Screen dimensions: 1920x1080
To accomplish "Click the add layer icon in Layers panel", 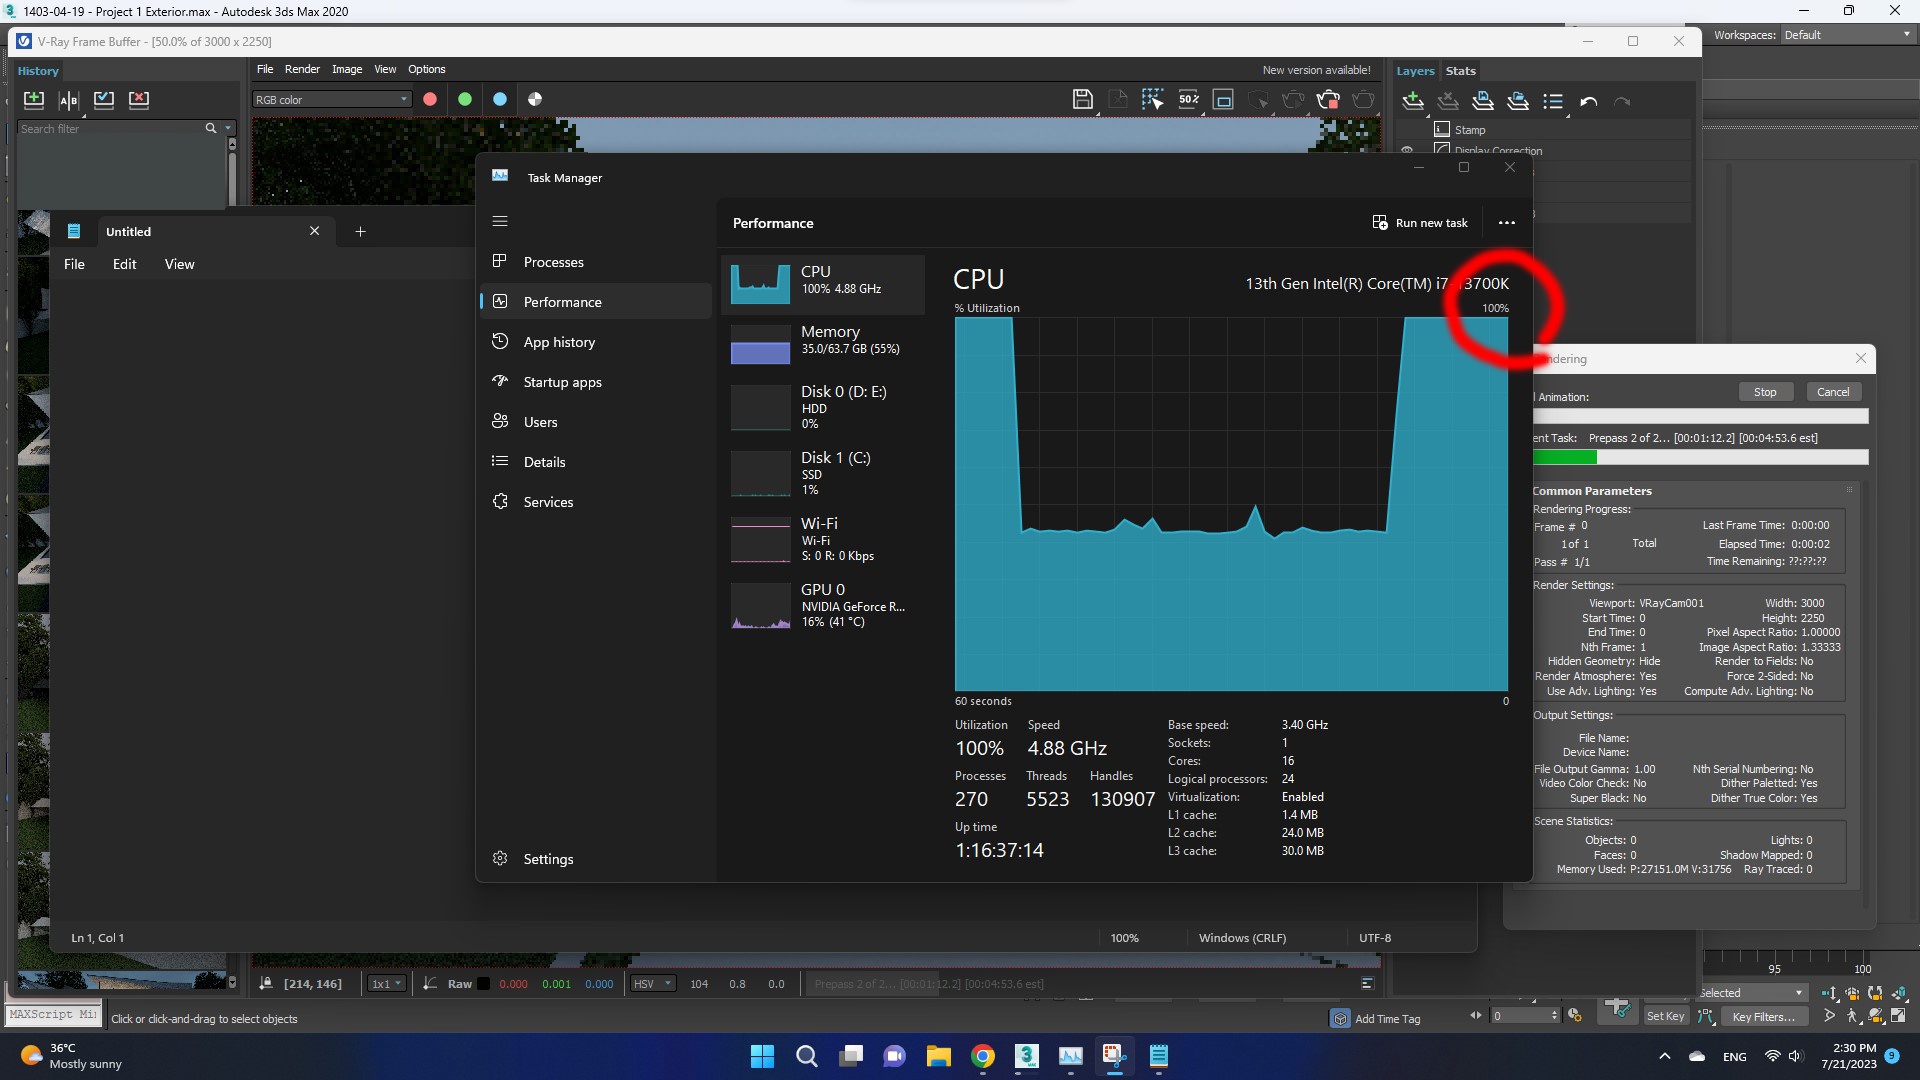I will click(x=1413, y=101).
